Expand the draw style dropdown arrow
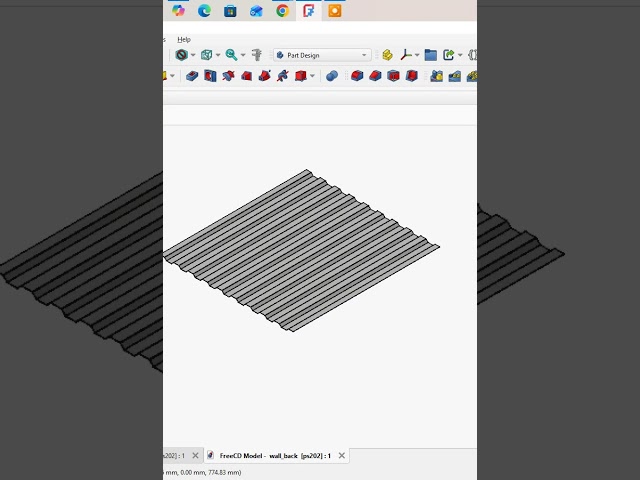 click(x=193, y=55)
